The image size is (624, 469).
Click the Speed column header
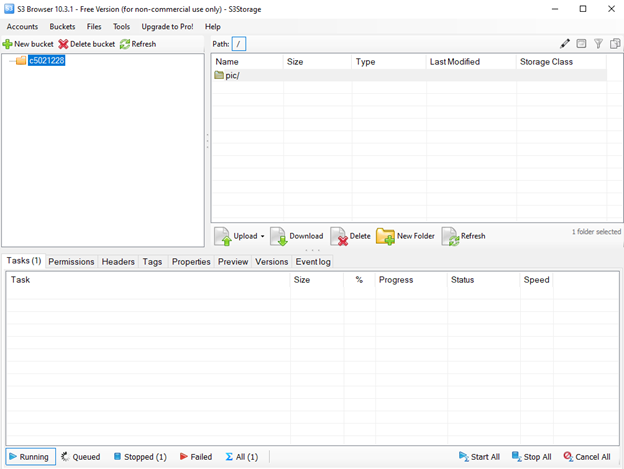pyautogui.click(x=536, y=280)
